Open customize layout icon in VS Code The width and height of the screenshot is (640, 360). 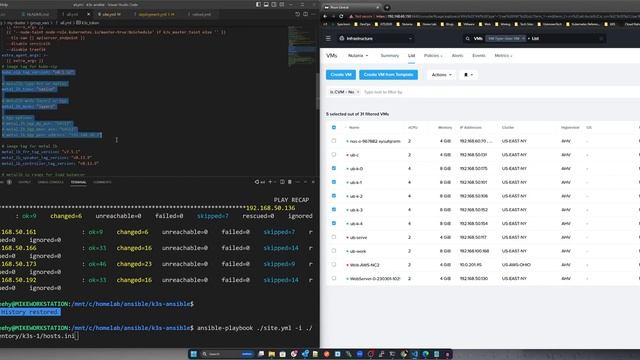point(281,4)
